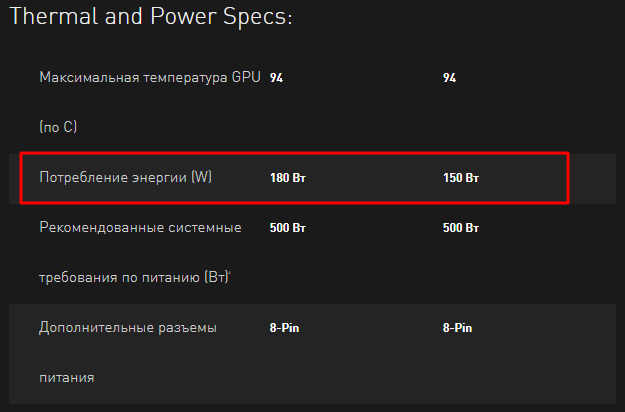Select 500 Вт in the first column
The width and height of the screenshot is (625, 412).
[287, 229]
